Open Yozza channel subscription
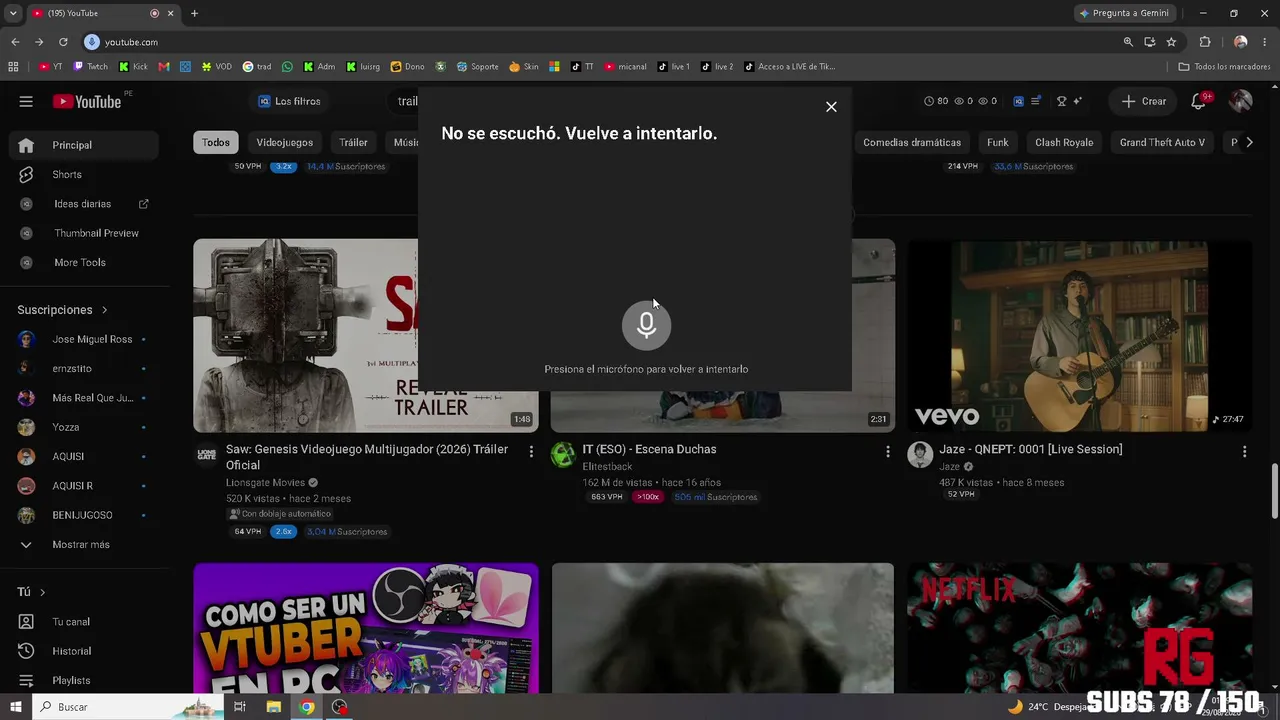Image resolution: width=1280 pixels, height=720 pixels. (84, 427)
